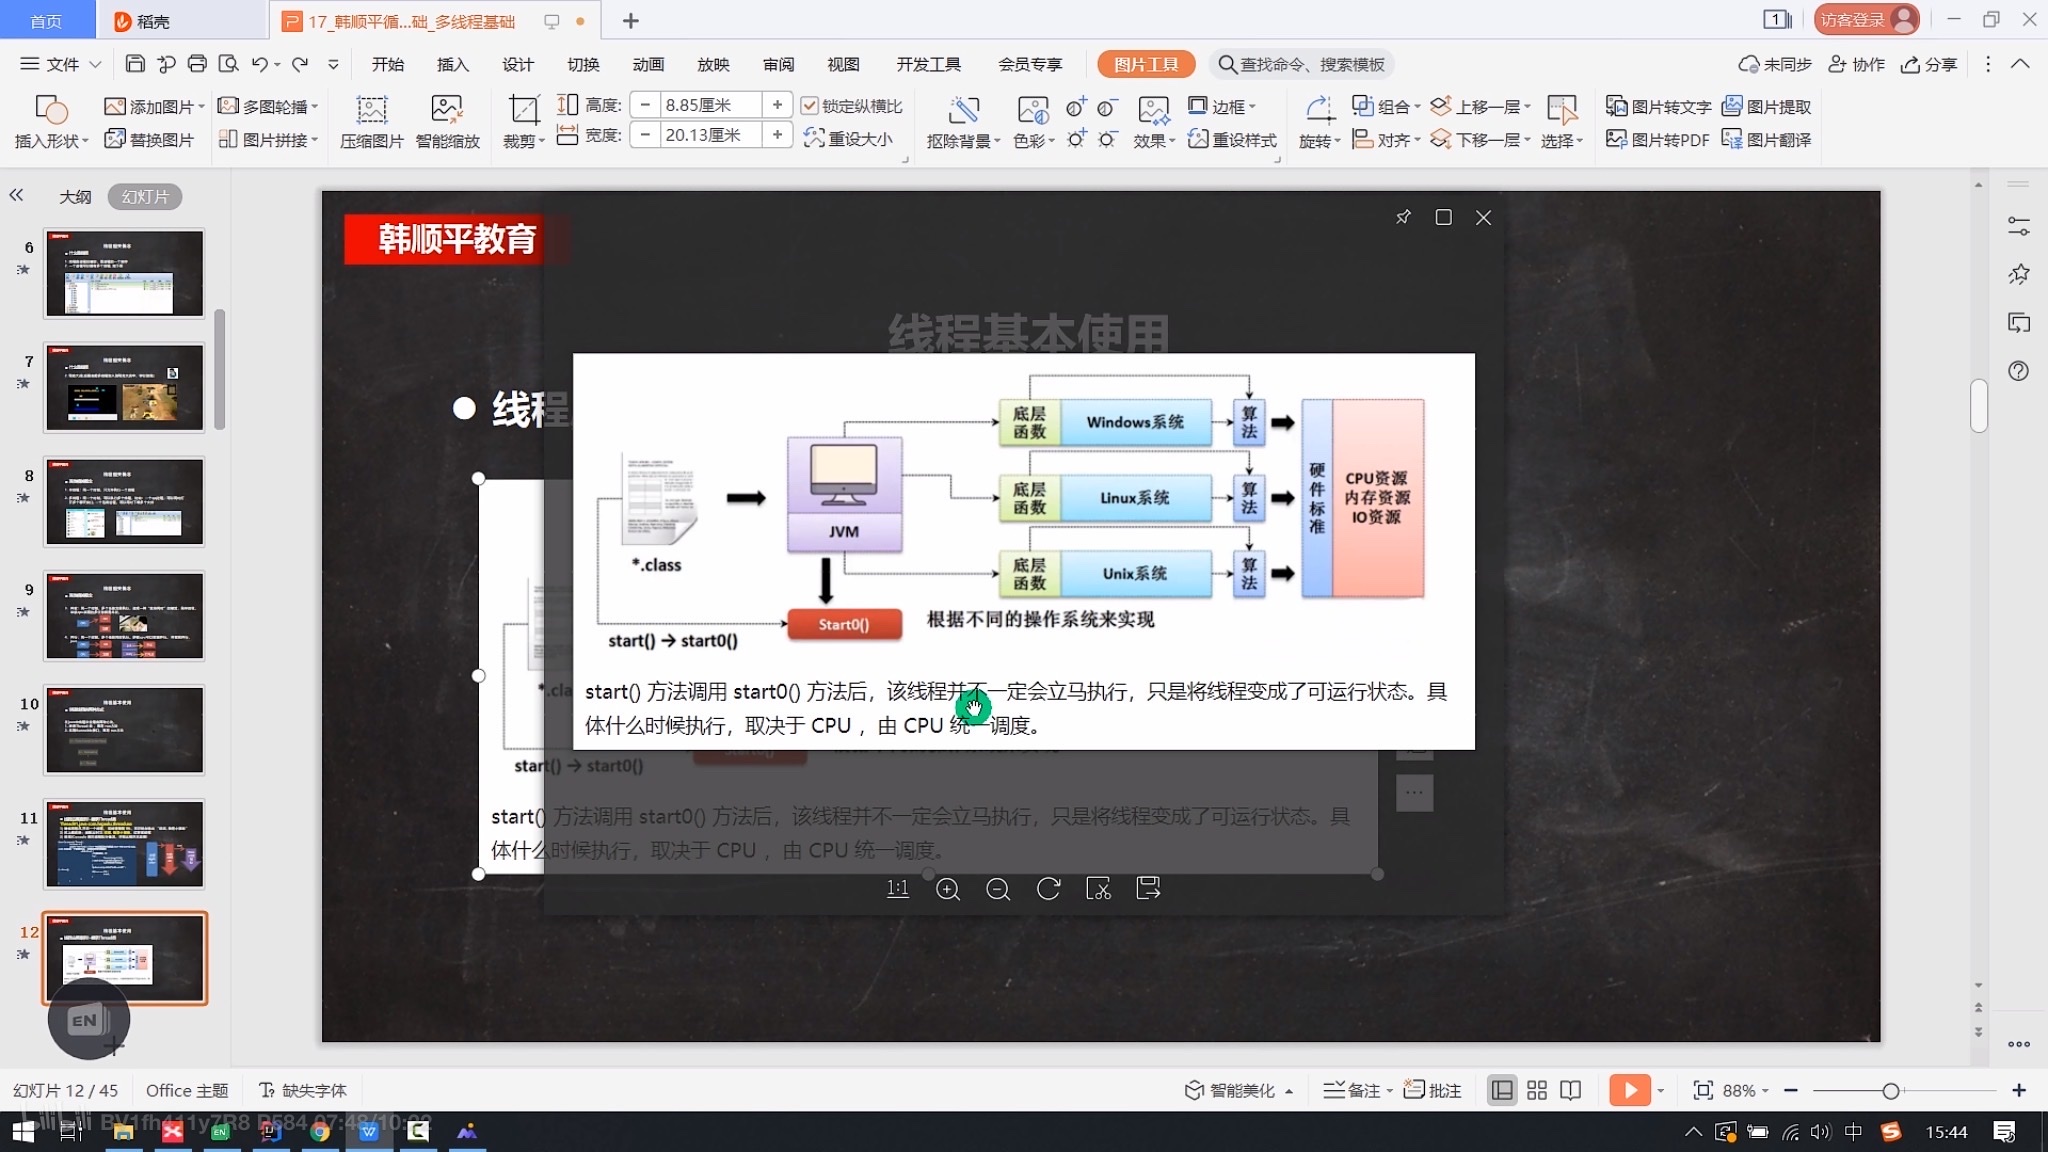Start slideshow with the orange play button
This screenshot has height=1152, width=2048.
pyautogui.click(x=1629, y=1090)
